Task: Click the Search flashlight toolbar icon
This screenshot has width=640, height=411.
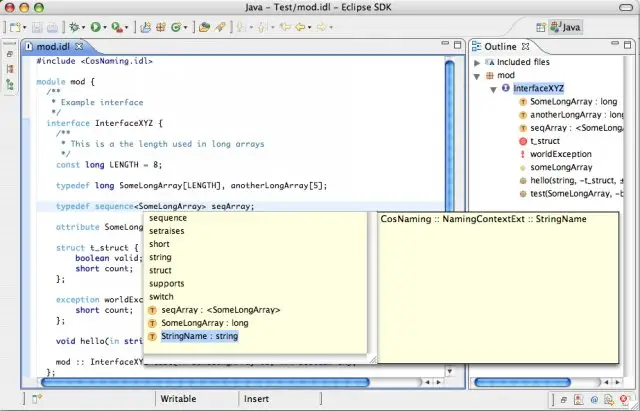Action: pyautogui.click(x=220, y=27)
